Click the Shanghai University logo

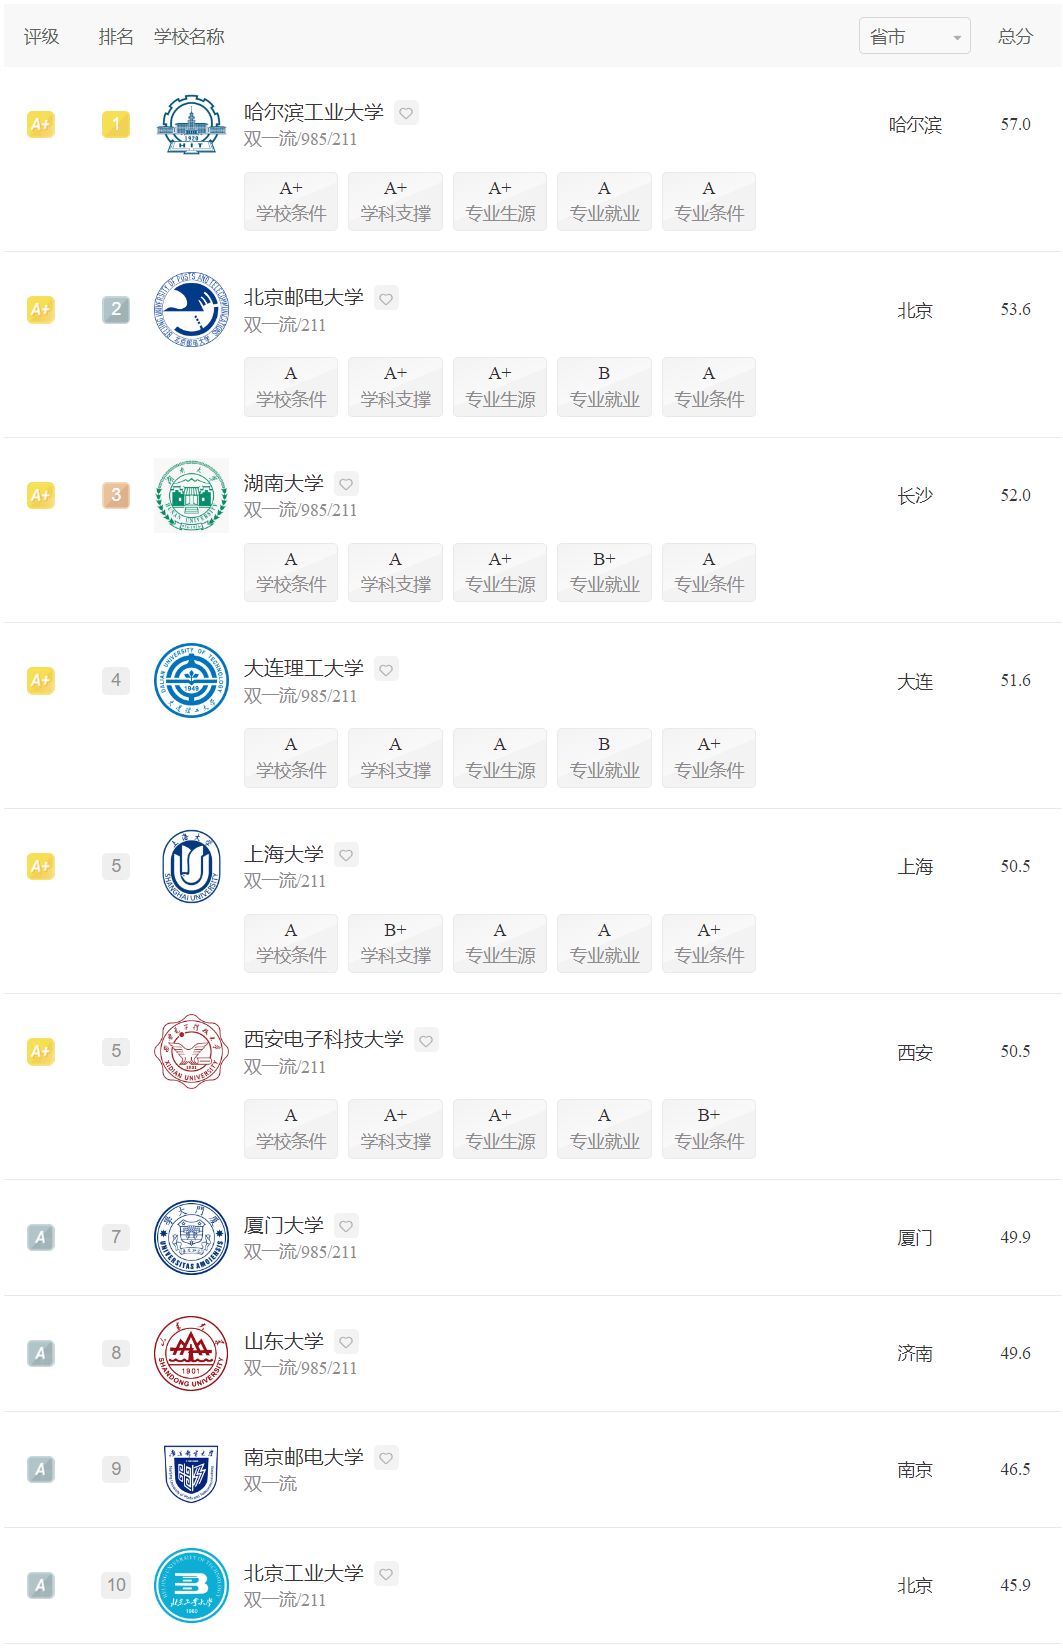pos(191,866)
